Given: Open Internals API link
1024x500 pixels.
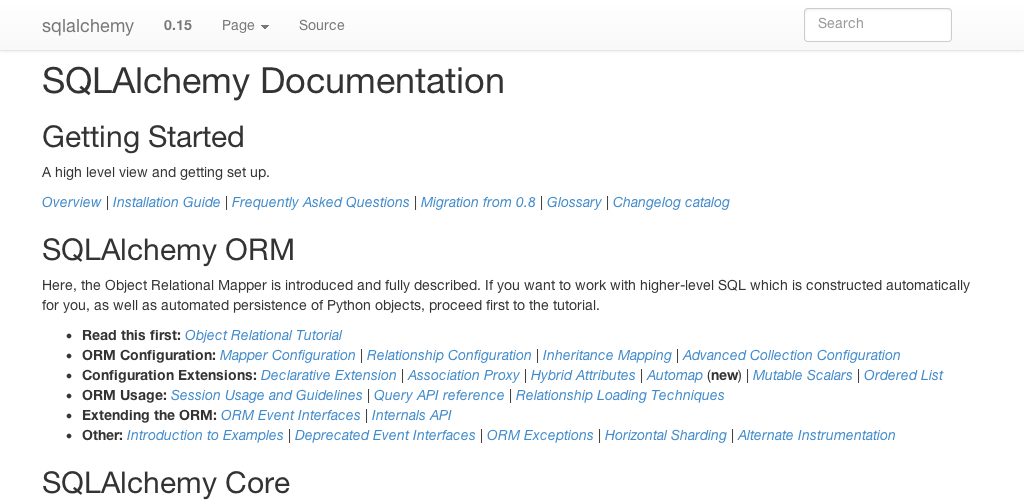Looking at the screenshot, I should point(411,416).
